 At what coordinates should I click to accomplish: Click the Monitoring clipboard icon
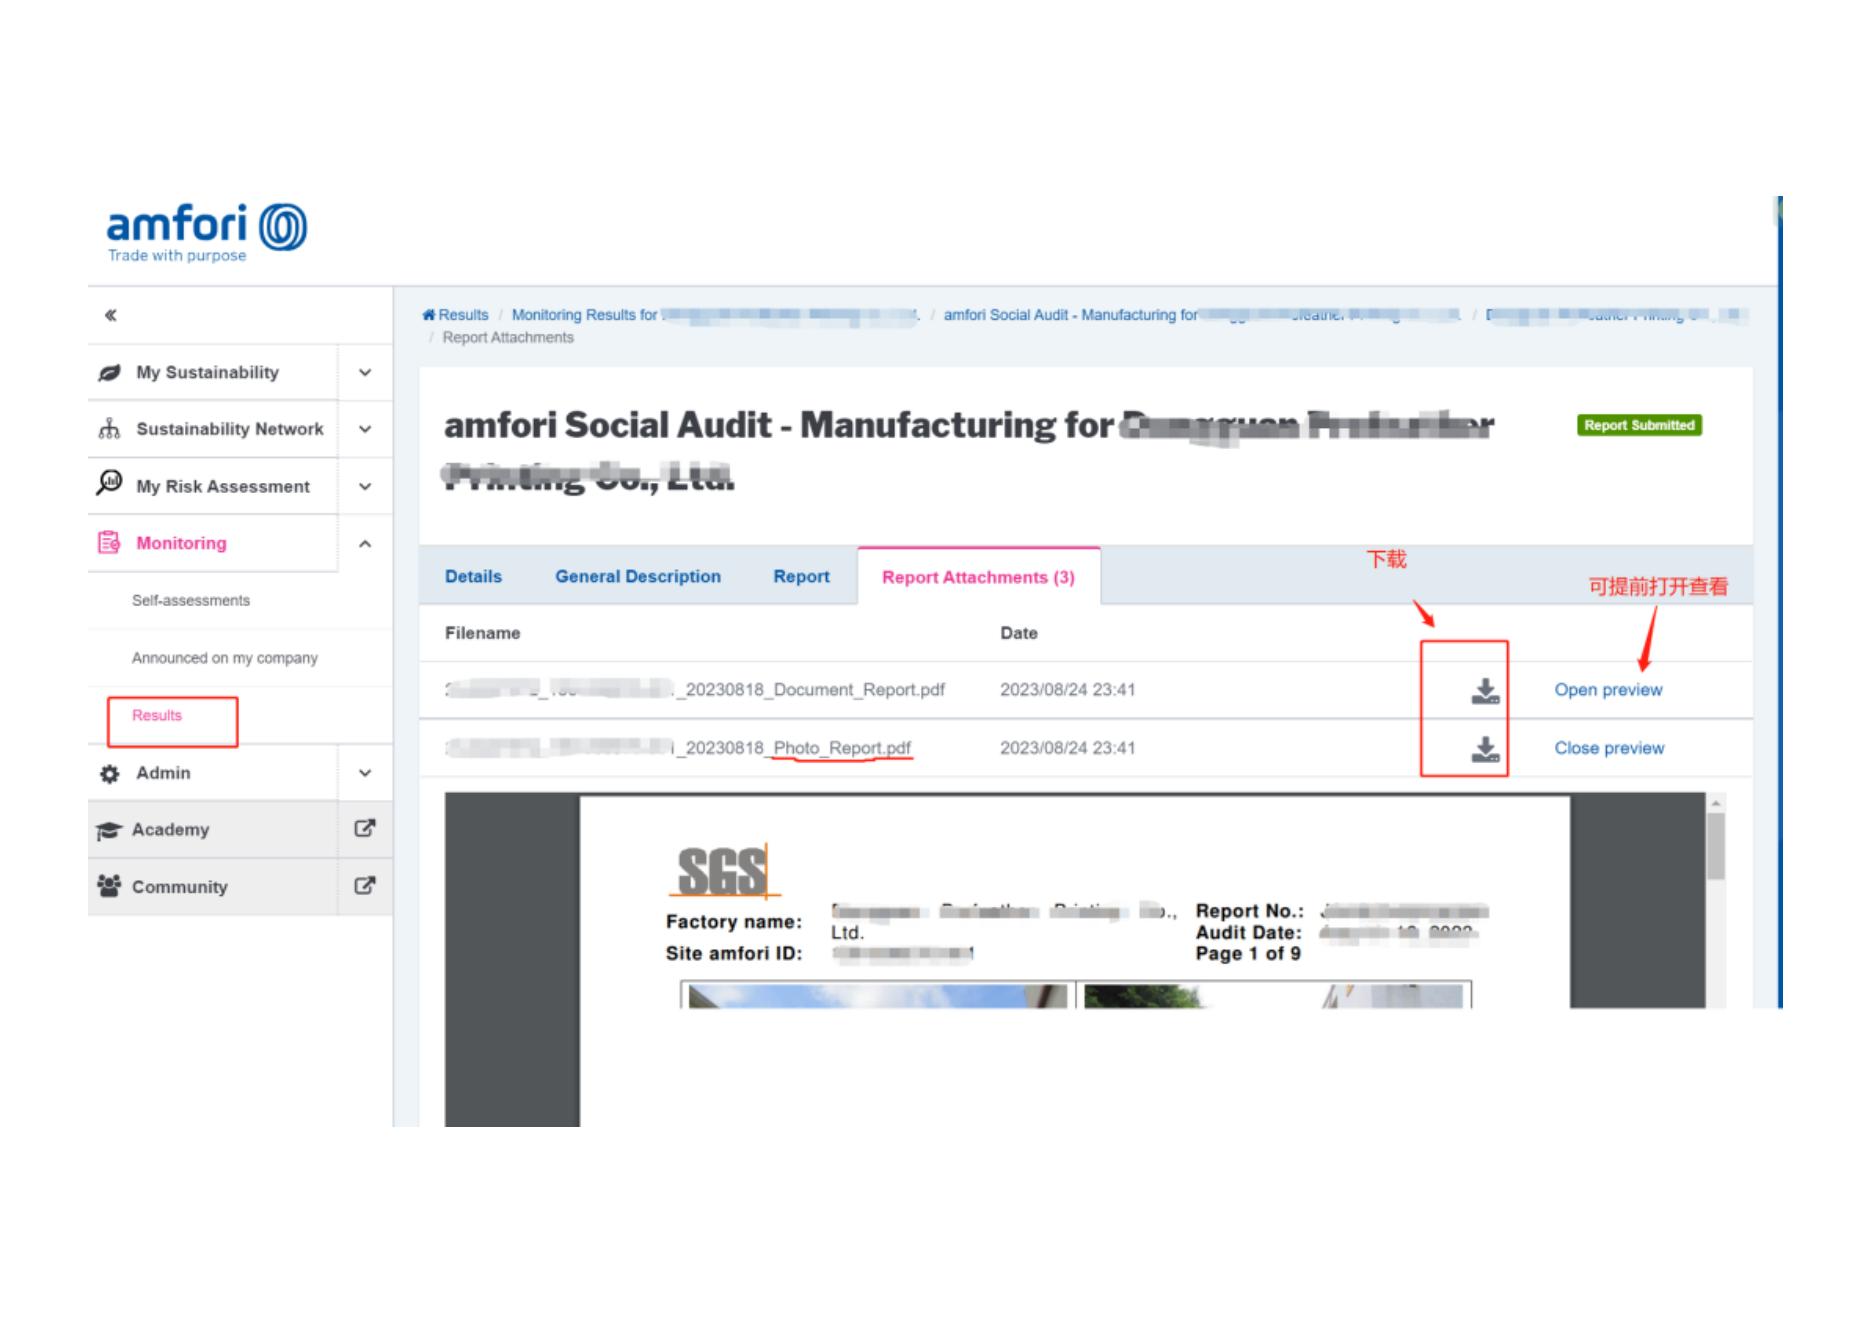(109, 543)
